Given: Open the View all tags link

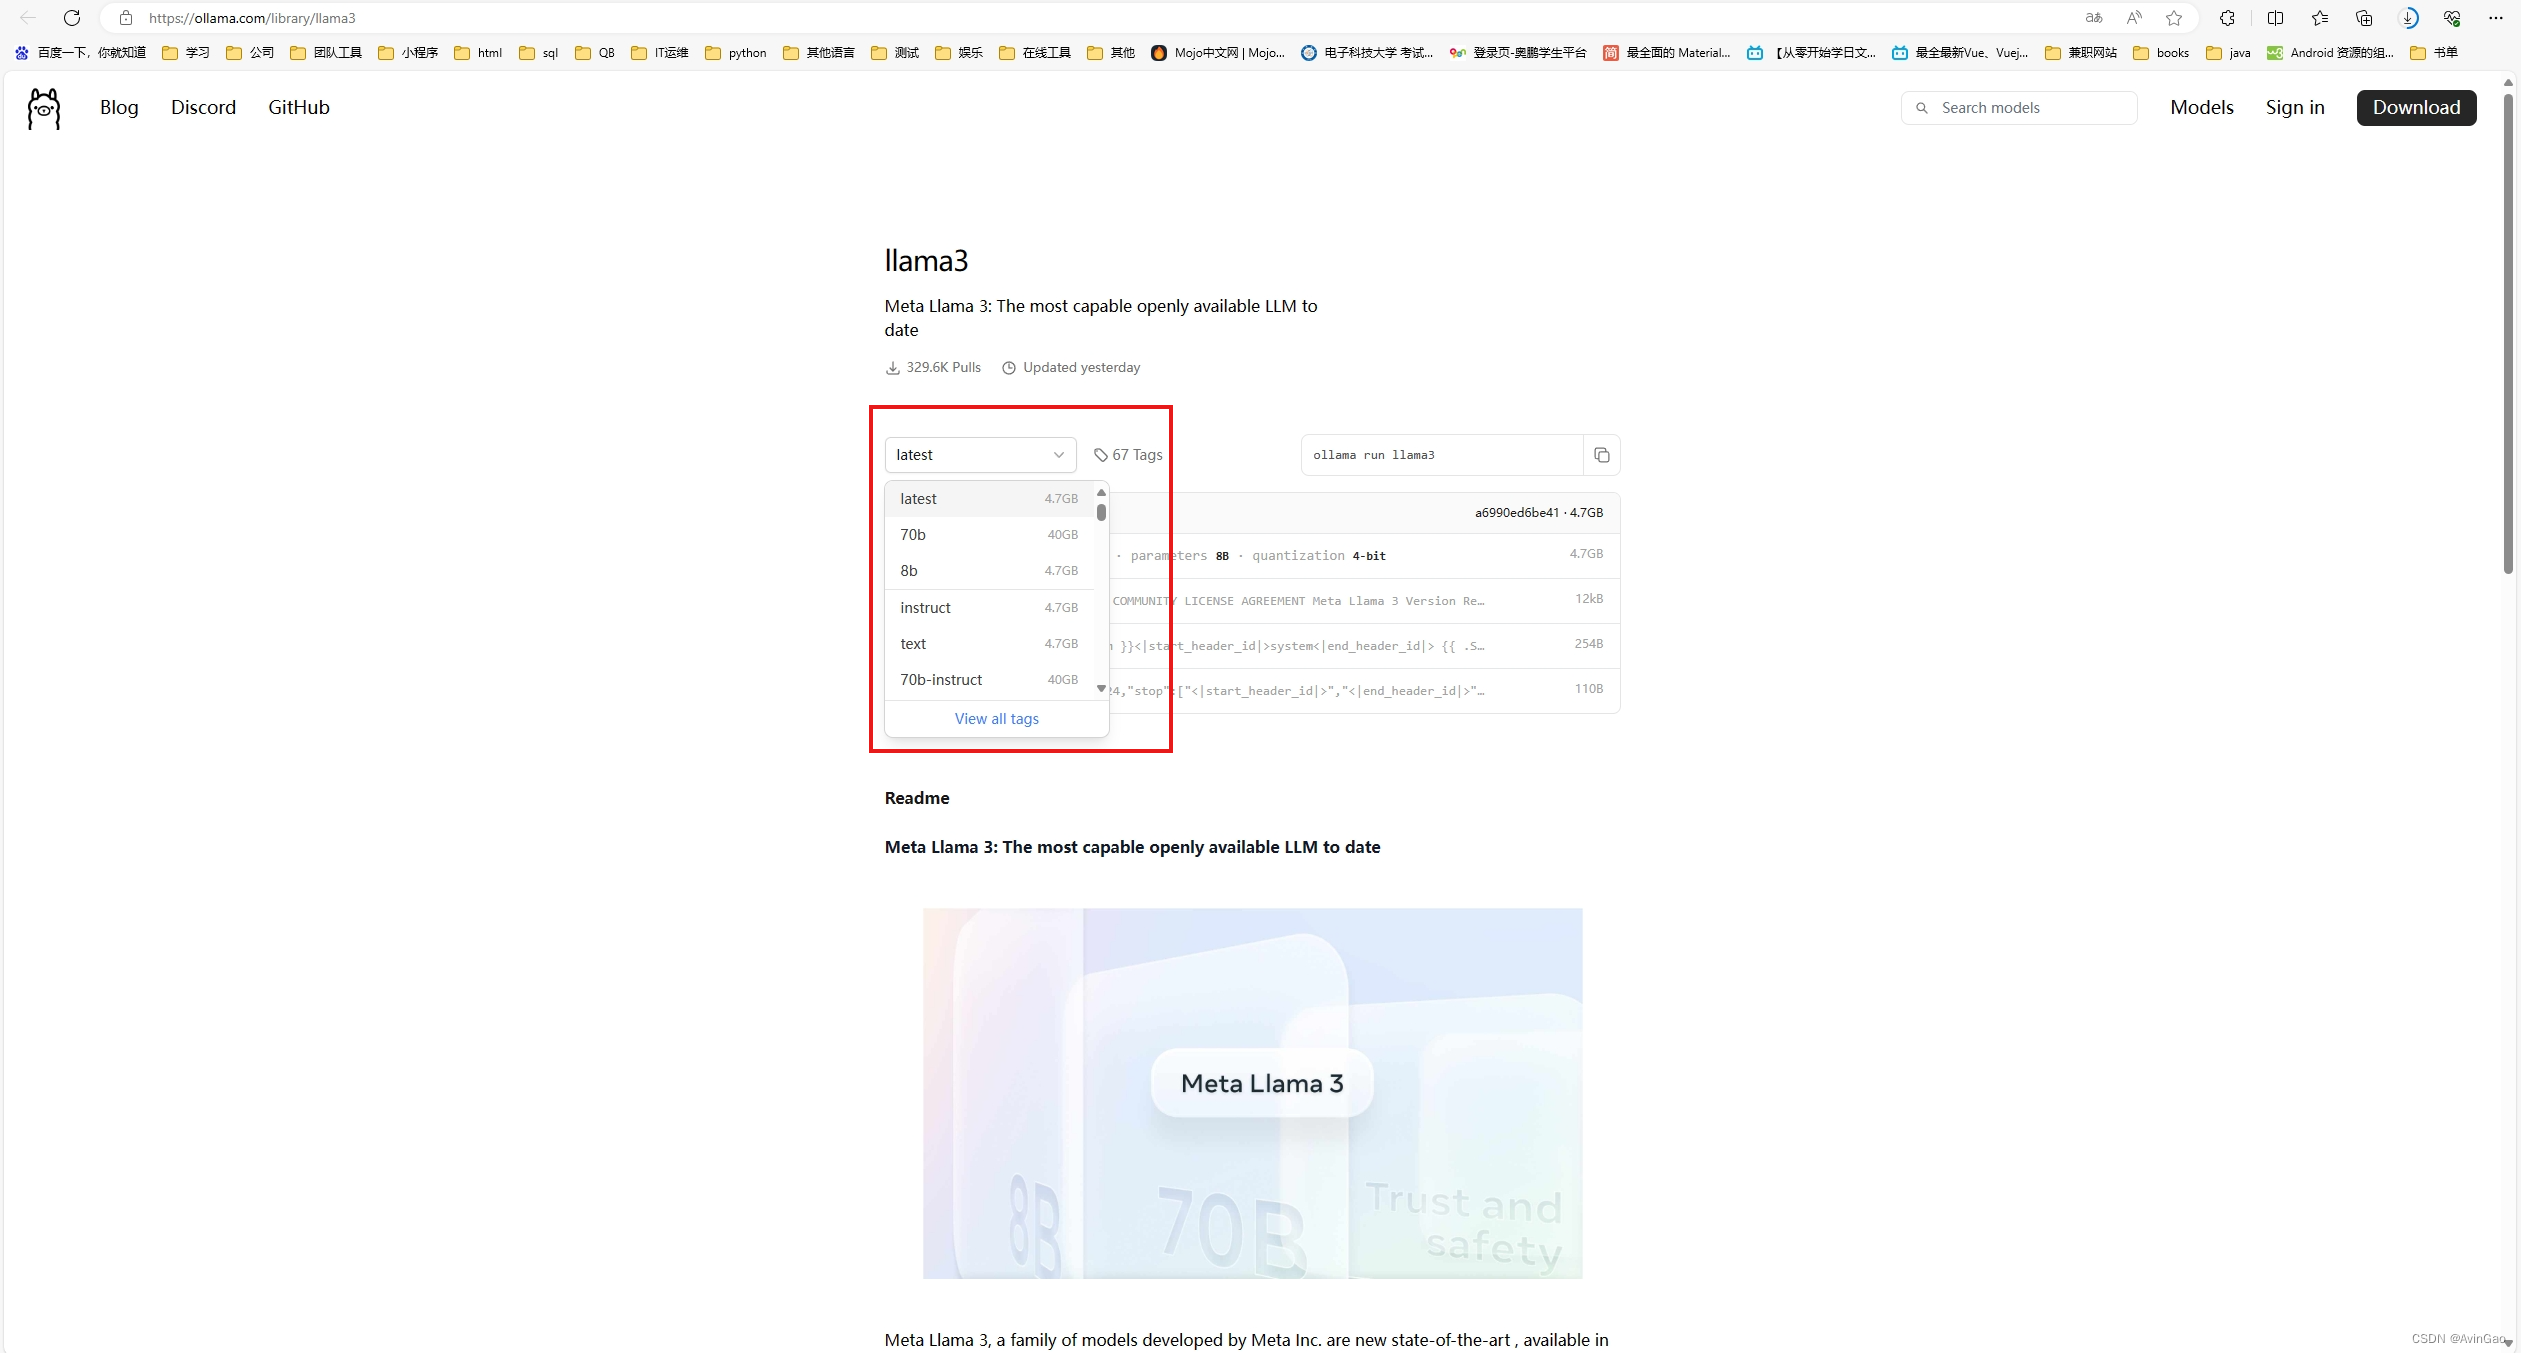Looking at the screenshot, I should 996,719.
